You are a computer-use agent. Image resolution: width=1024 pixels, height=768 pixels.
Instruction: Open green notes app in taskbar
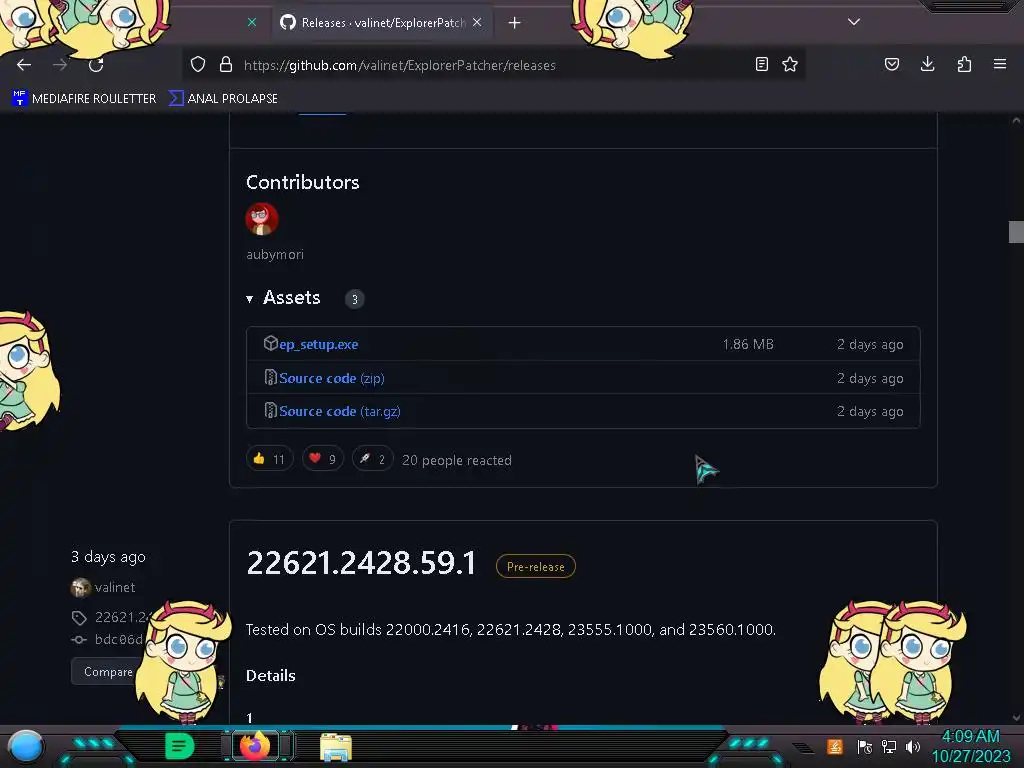[x=180, y=746]
